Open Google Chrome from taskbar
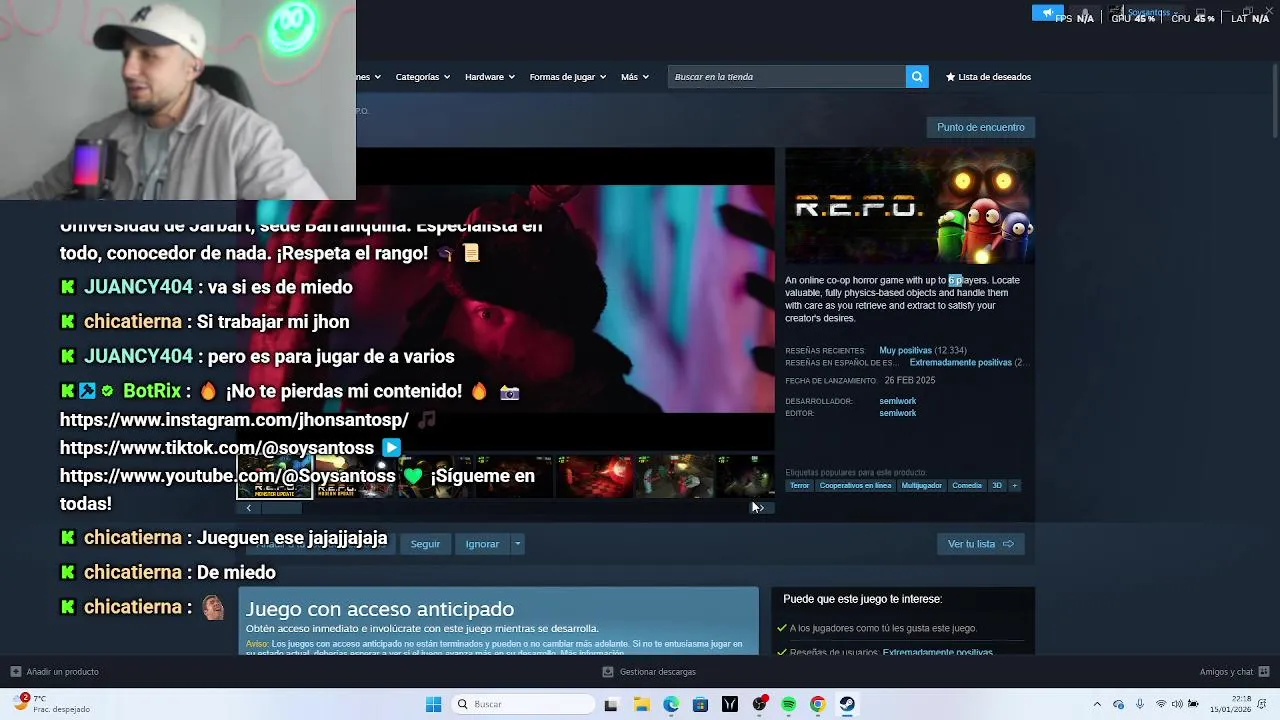1280x720 pixels. tap(817, 704)
